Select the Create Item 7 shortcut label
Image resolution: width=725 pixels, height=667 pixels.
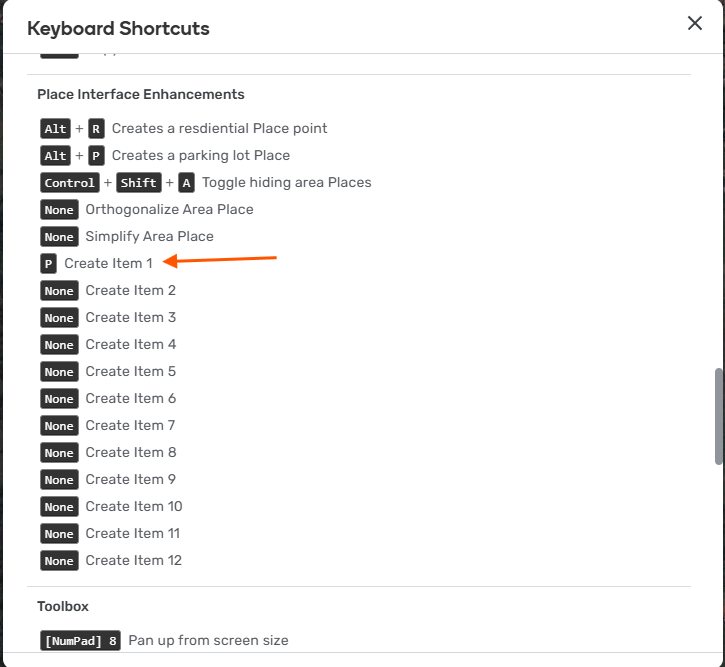tap(131, 426)
